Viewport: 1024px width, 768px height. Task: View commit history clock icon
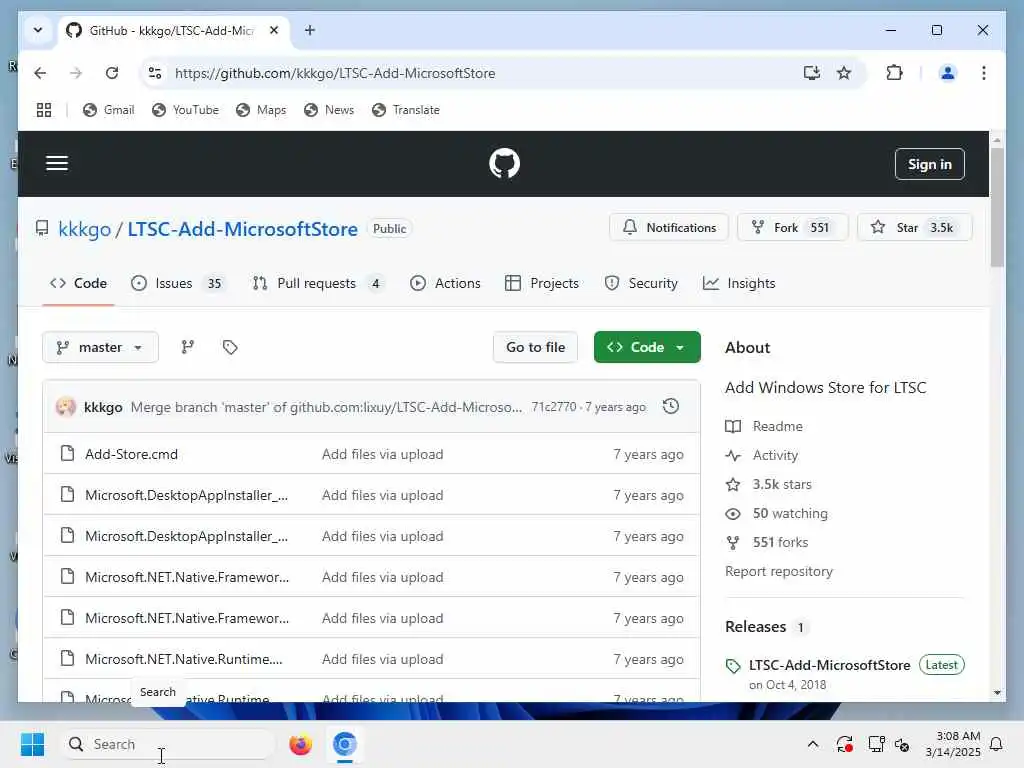click(x=671, y=406)
